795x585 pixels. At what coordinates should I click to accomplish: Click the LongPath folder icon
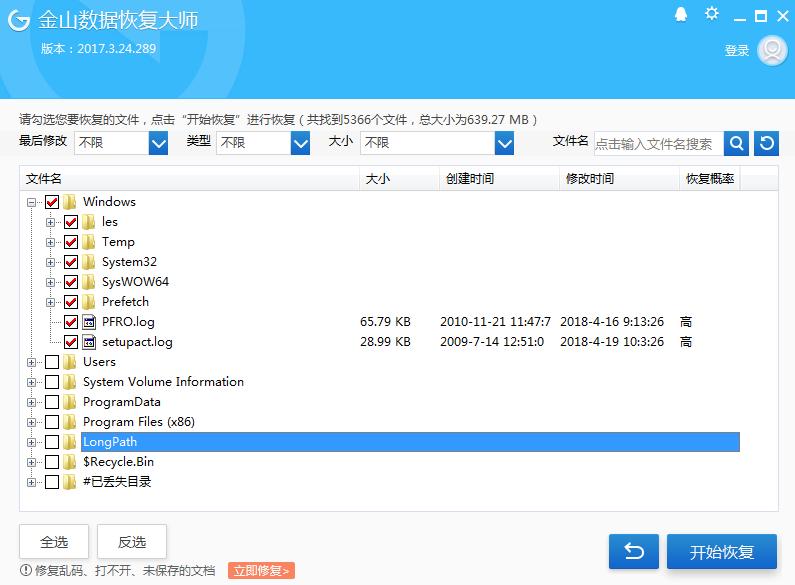coord(69,442)
